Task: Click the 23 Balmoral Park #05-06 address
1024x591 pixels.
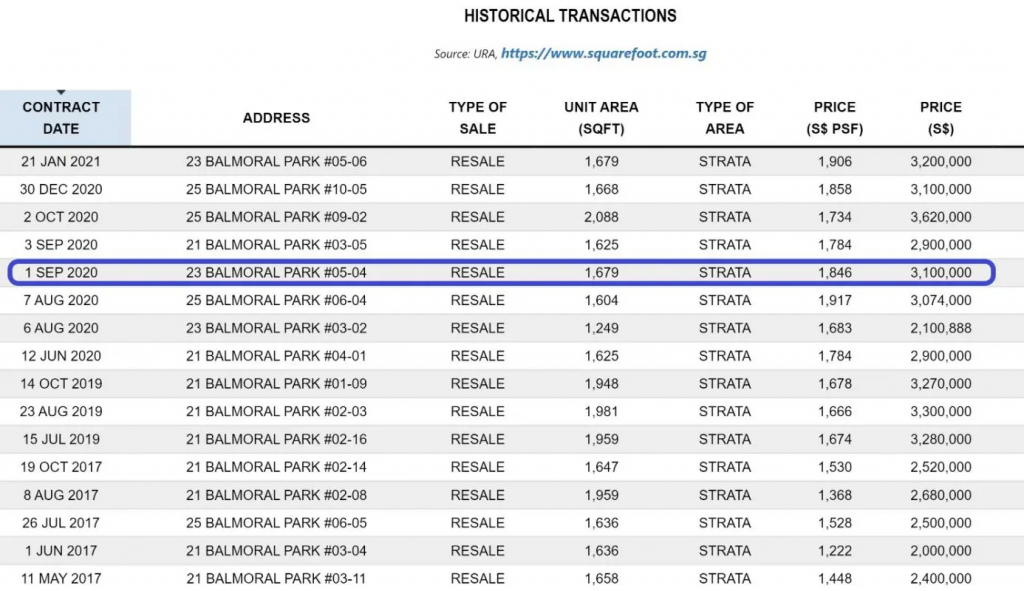Action: pyautogui.click(x=276, y=161)
